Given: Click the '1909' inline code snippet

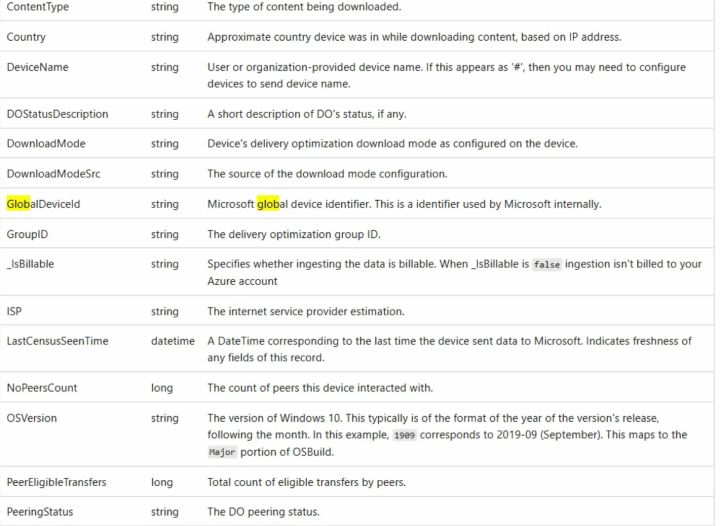Looking at the screenshot, I should (404, 435).
